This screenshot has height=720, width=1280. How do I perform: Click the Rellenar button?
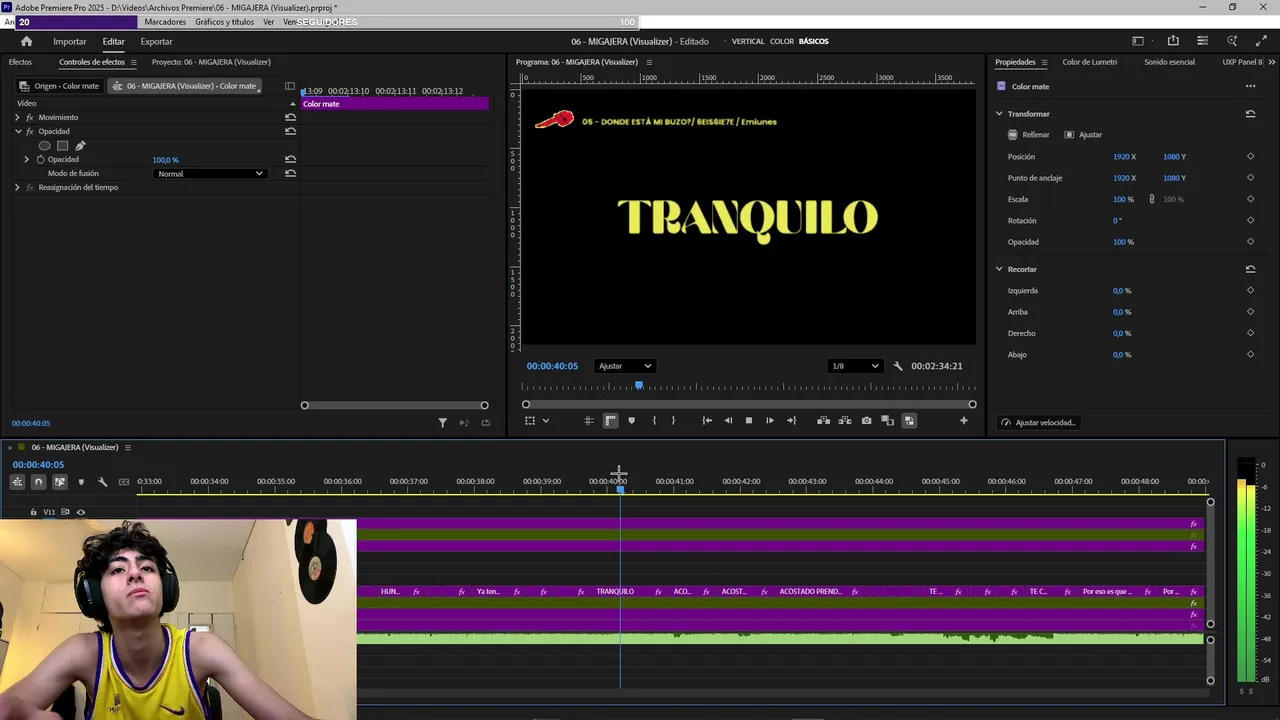1029,134
